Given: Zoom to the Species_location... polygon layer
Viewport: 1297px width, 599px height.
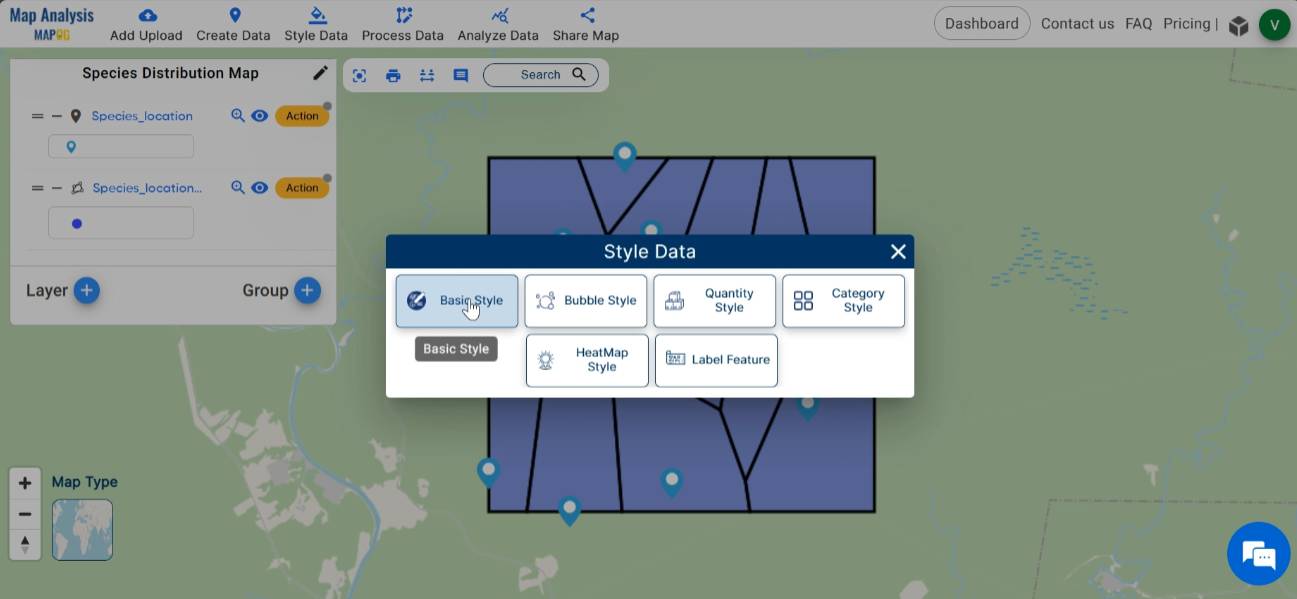Looking at the screenshot, I should (238, 188).
